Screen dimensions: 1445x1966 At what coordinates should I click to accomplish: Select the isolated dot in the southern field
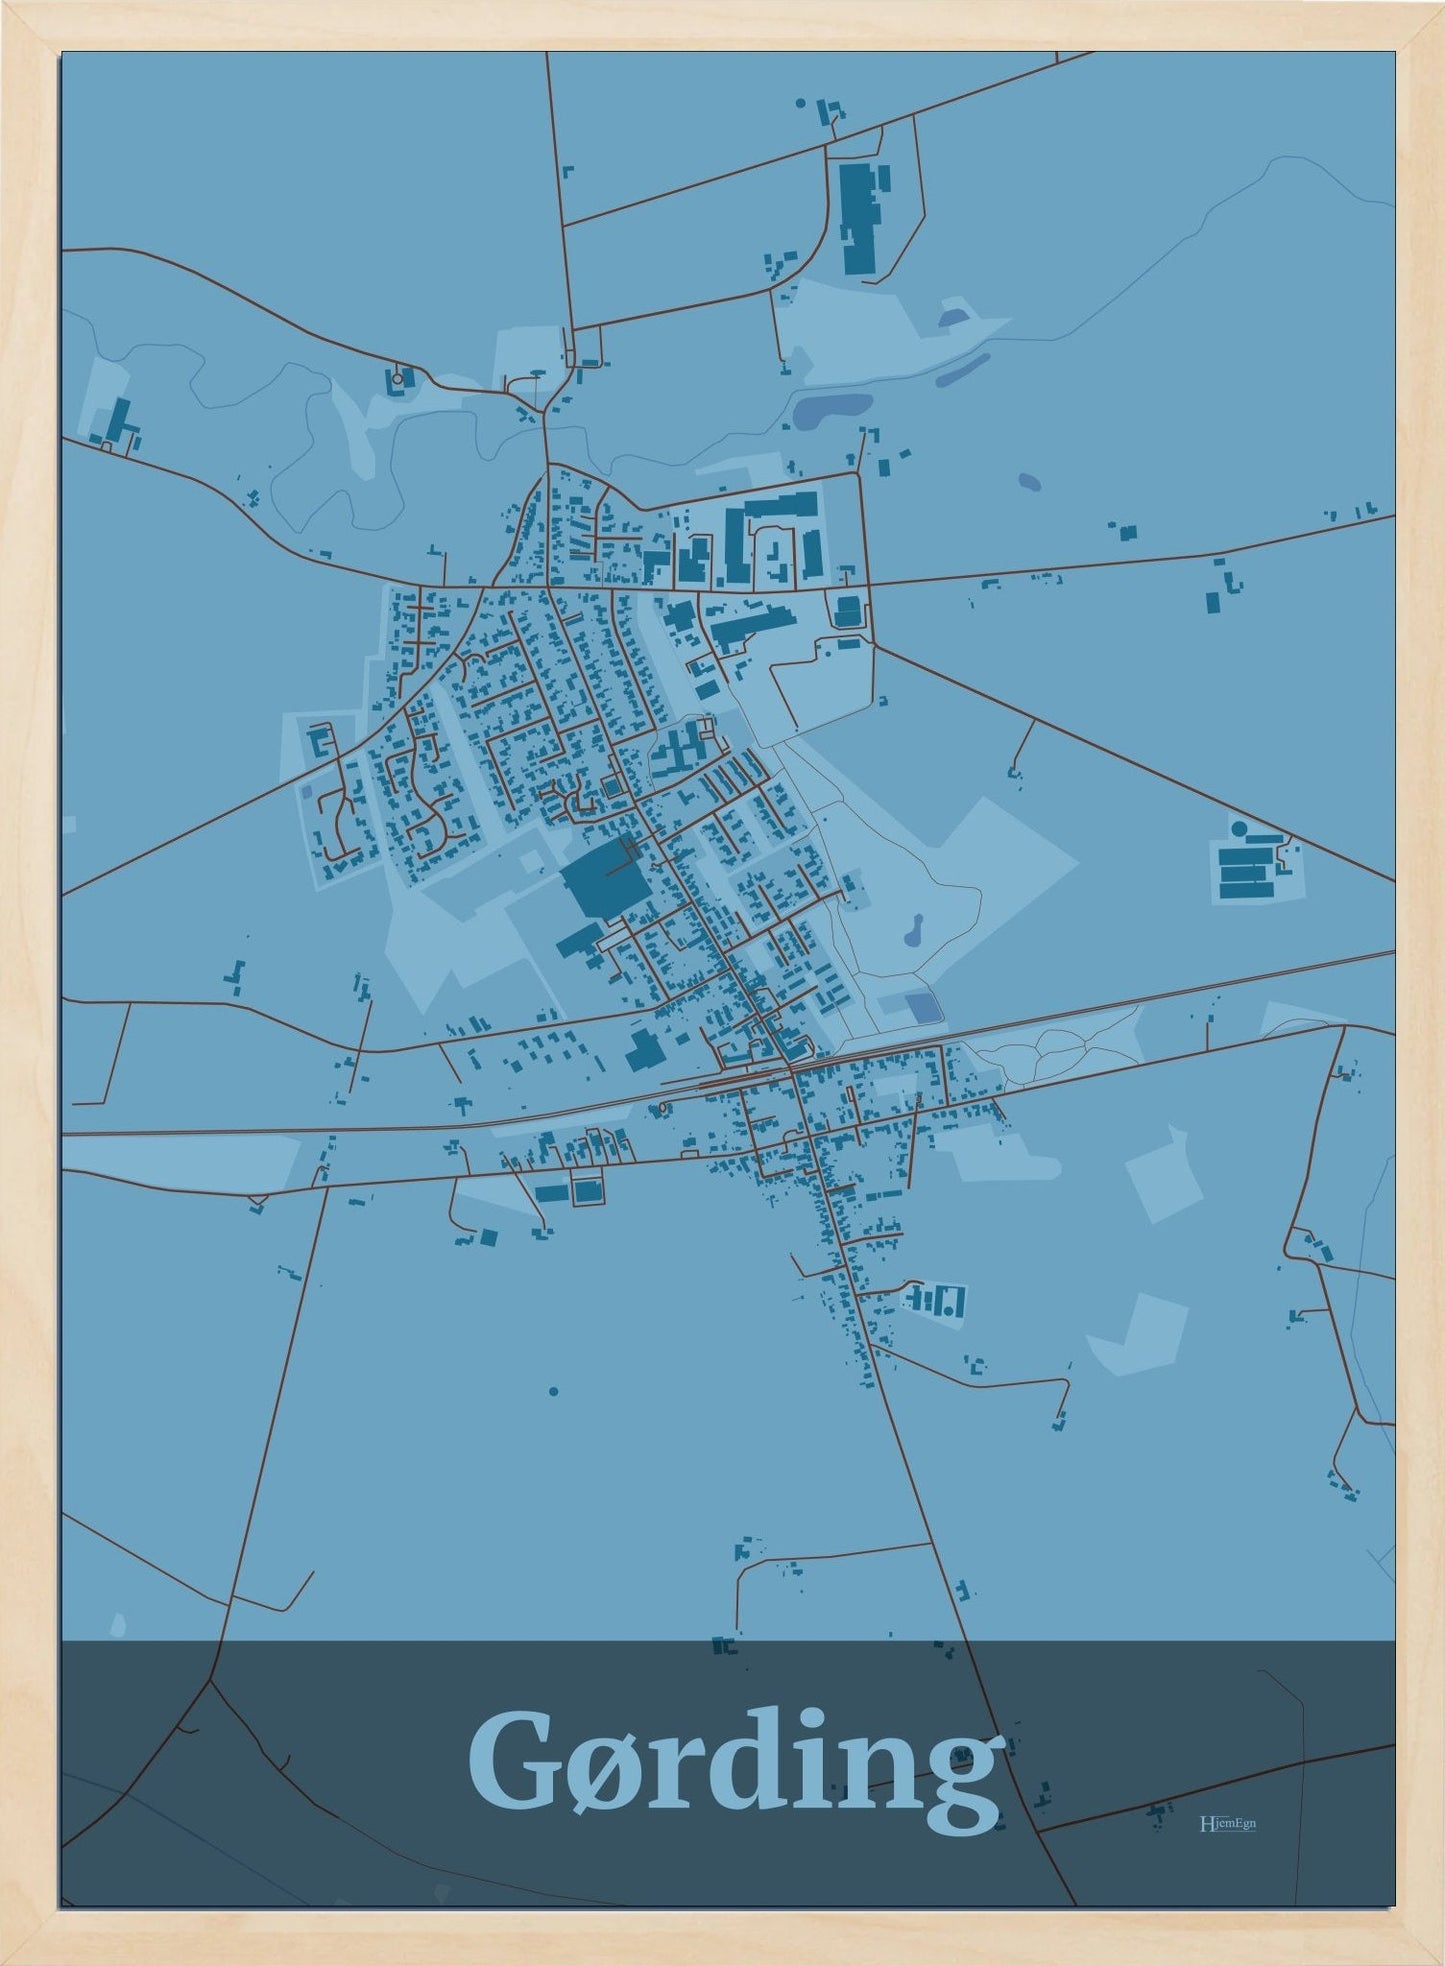coord(553,1391)
